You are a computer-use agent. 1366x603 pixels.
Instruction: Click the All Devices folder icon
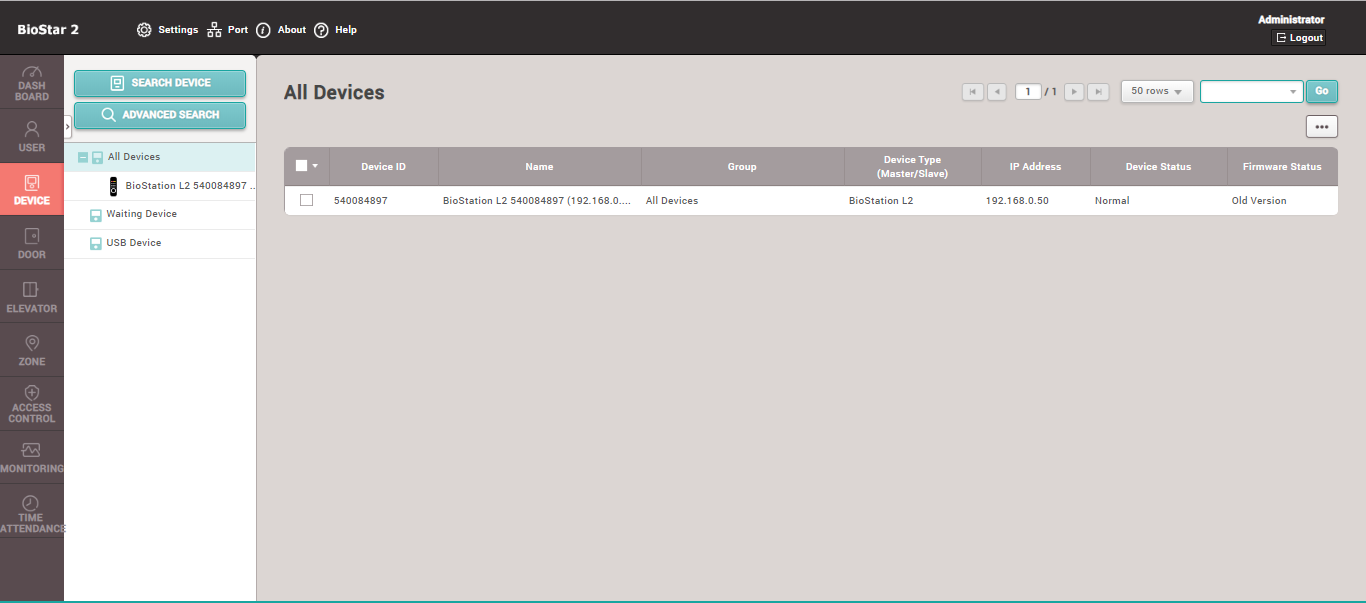point(98,157)
